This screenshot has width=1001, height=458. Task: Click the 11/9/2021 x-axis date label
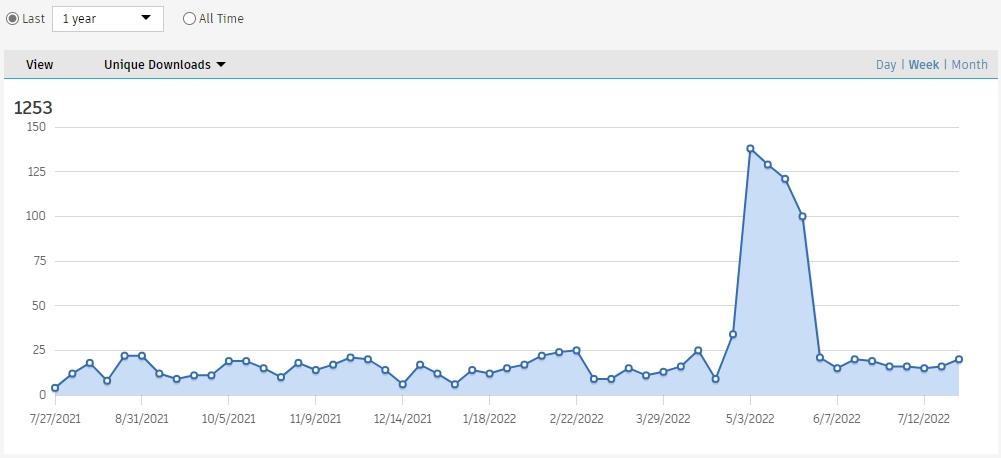(315, 420)
